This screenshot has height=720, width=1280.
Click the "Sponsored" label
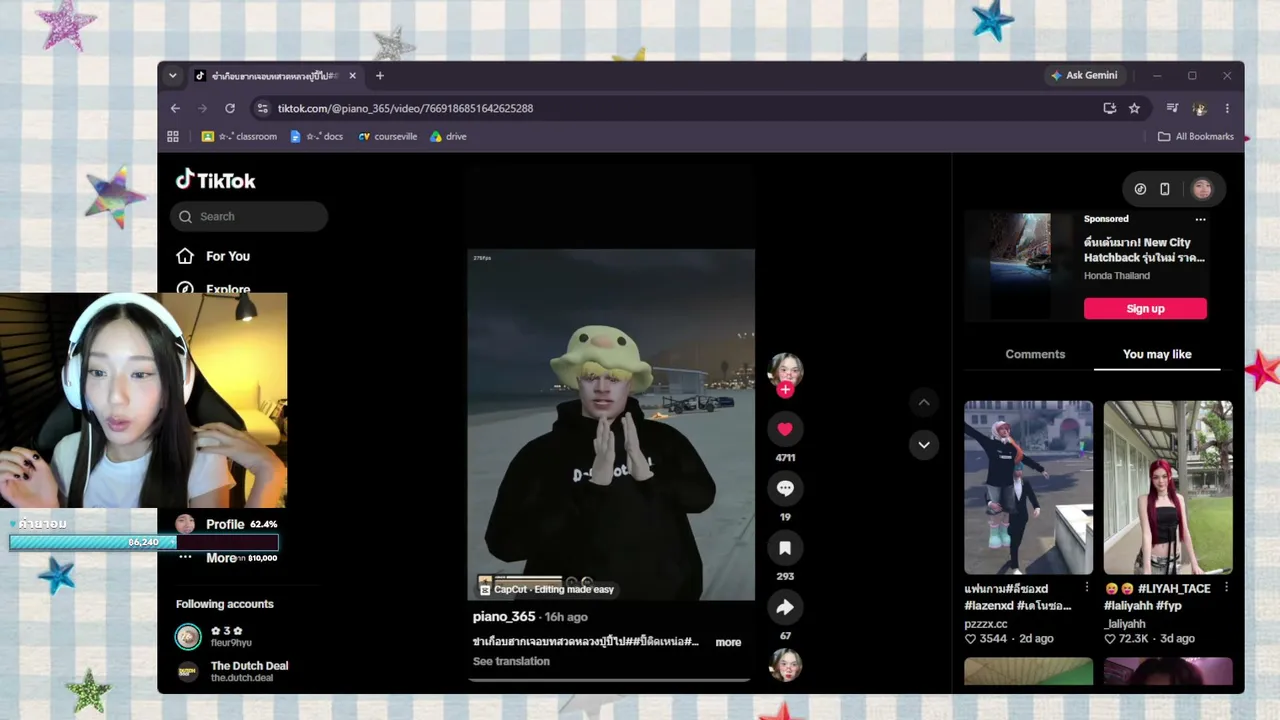pyautogui.click(x=1106, y=219)
